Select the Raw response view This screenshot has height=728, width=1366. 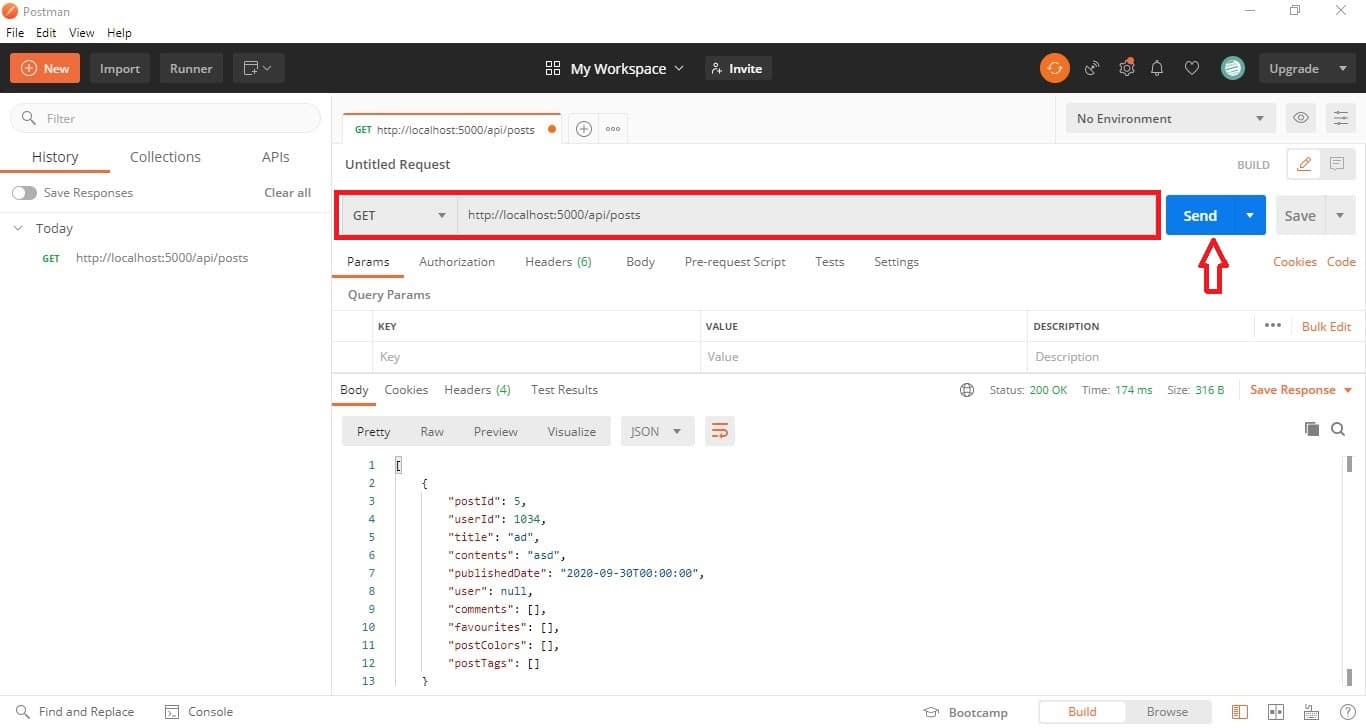pyautogui.click(x=432, y=431)
